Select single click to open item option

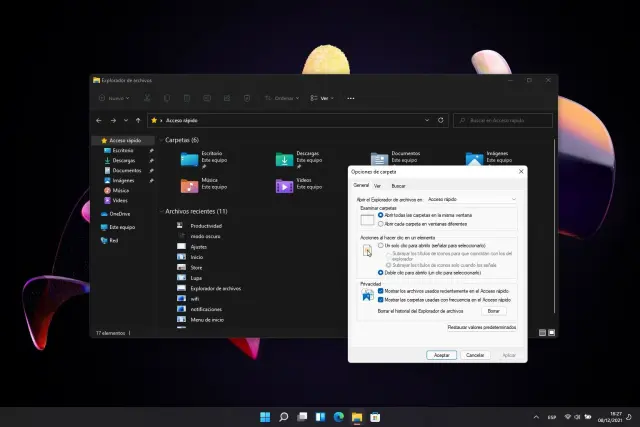(x=381, y=245)
